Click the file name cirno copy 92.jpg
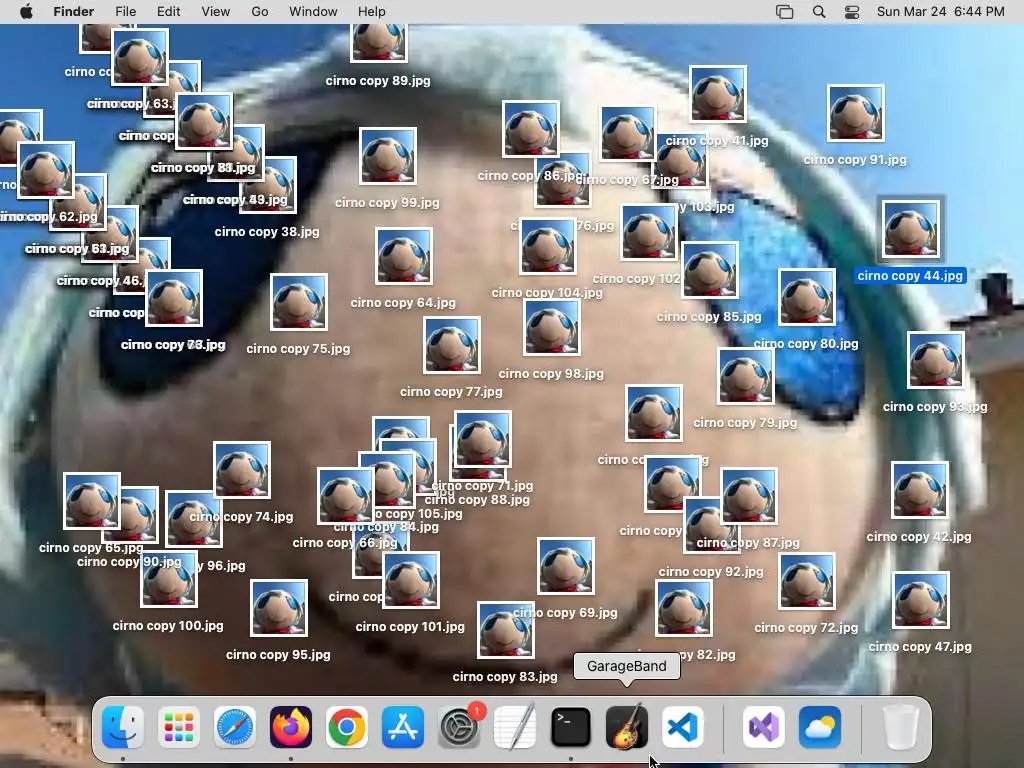Image resolution: width=1024 pixels, height=768 pixels. [711, 571]
